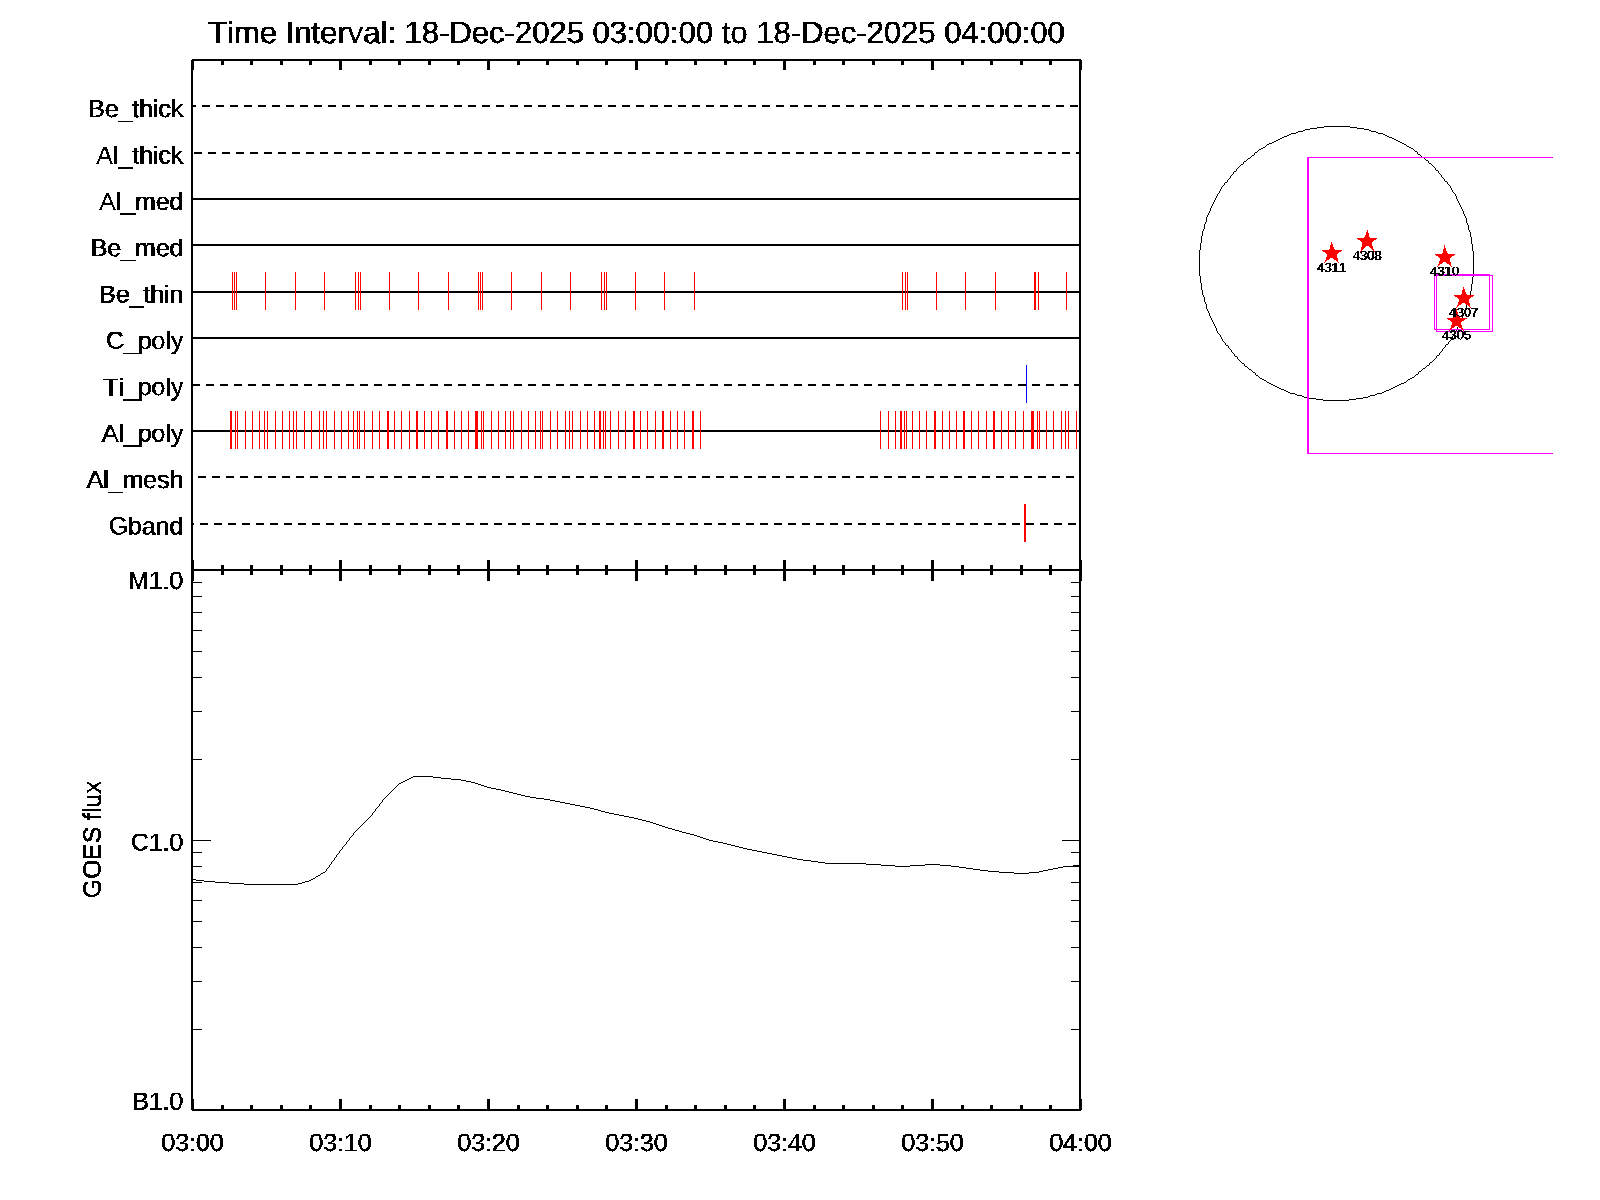
Task: Click the 03:30 time axis label
Action: point(636,1143)
